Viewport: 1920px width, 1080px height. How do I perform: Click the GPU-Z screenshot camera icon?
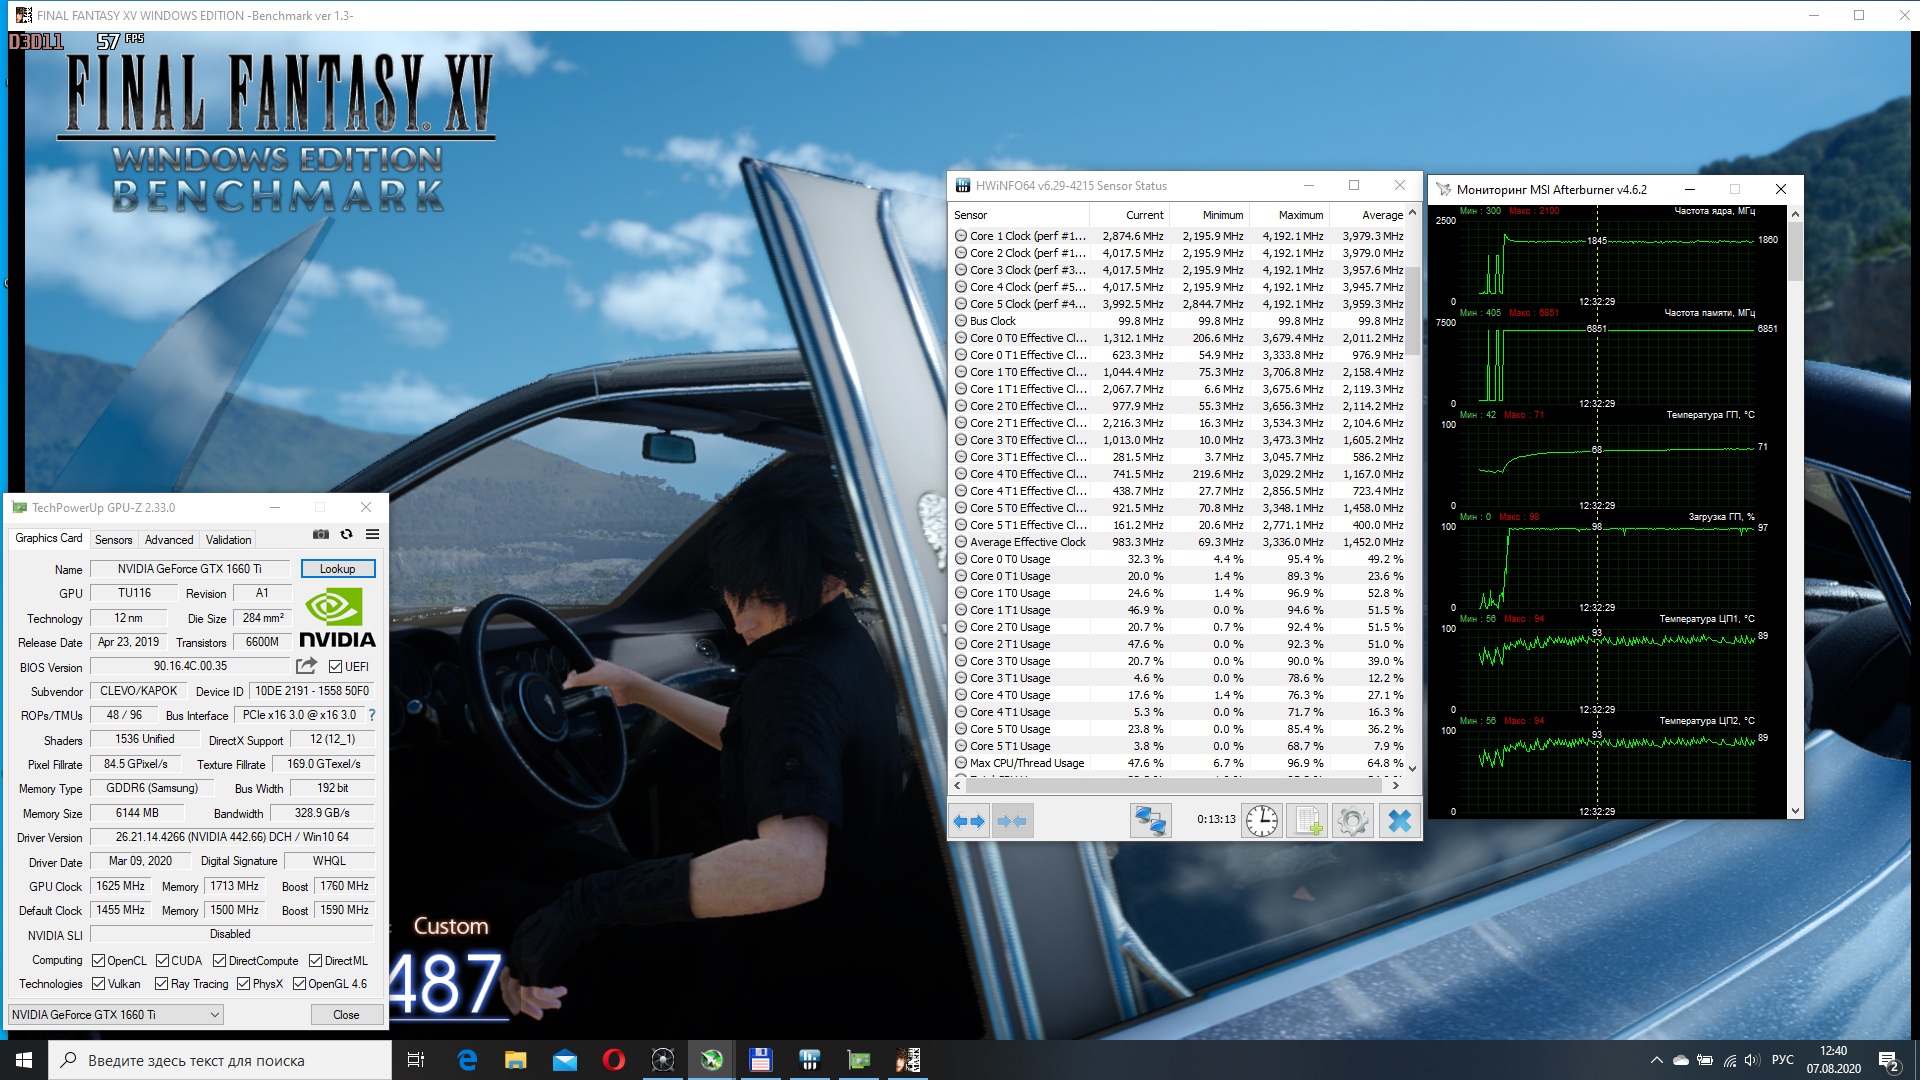320,535
